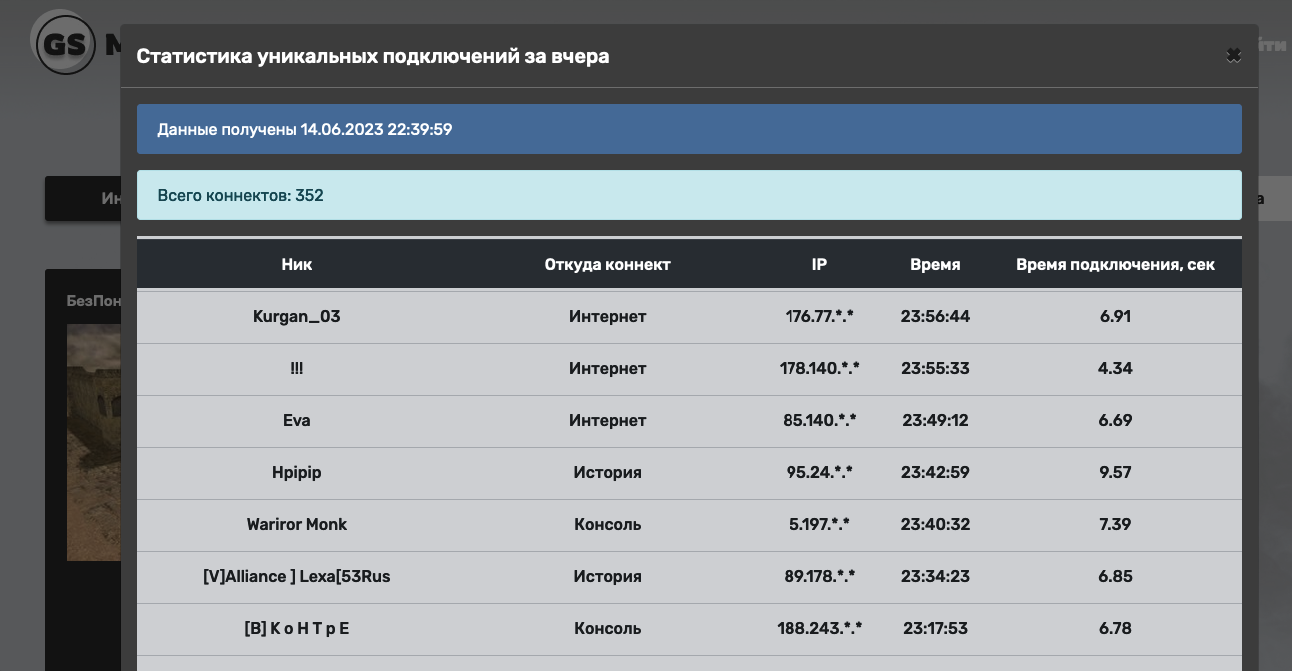1292x671 pixels.
Task: Click the GS logo icon
Action: (x=64, y=42)
